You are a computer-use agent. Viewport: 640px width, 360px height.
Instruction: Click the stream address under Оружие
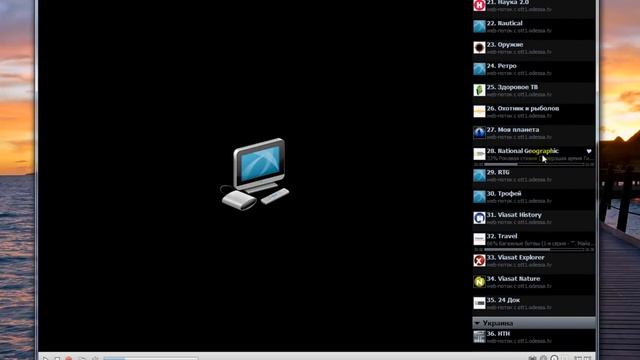click(519, 52)
